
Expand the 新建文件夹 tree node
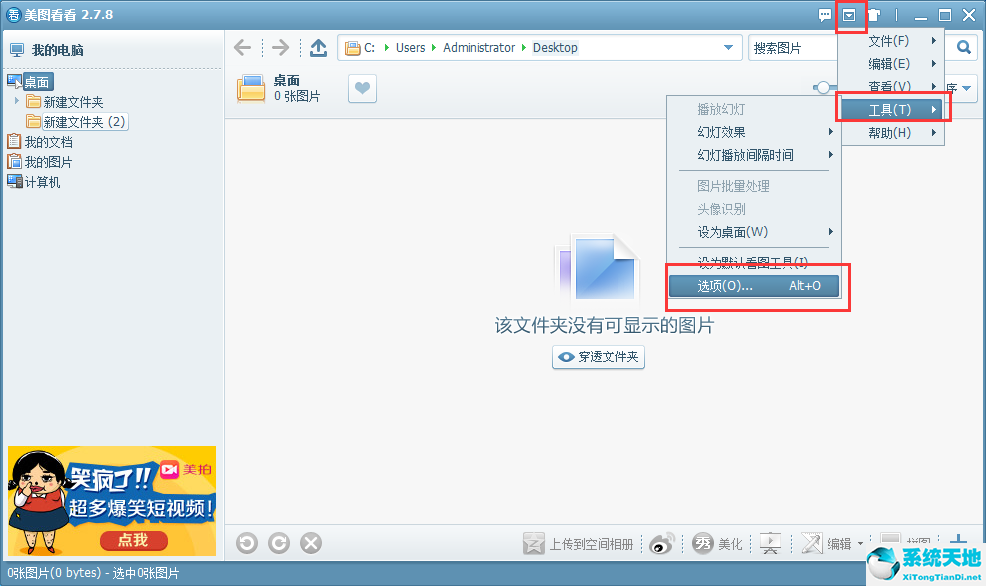[17, 102]
